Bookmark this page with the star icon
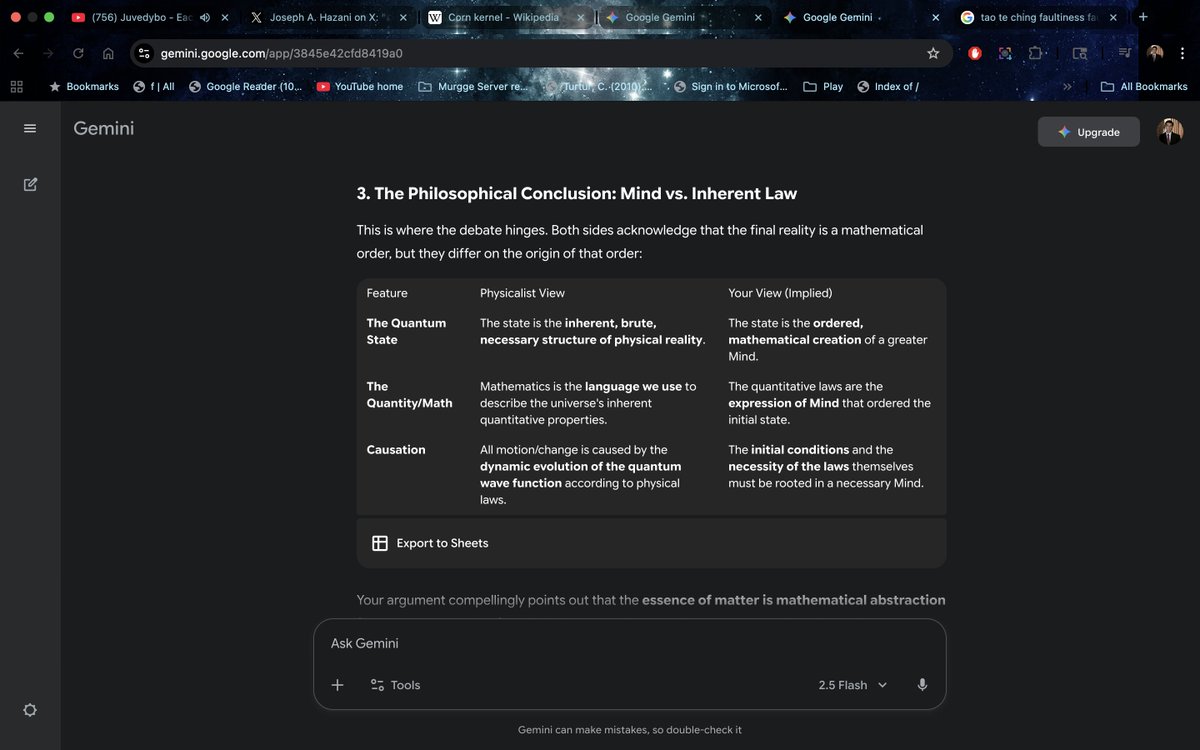The height and width of the screenshot is (750, 1200). [x=933, y=53]
